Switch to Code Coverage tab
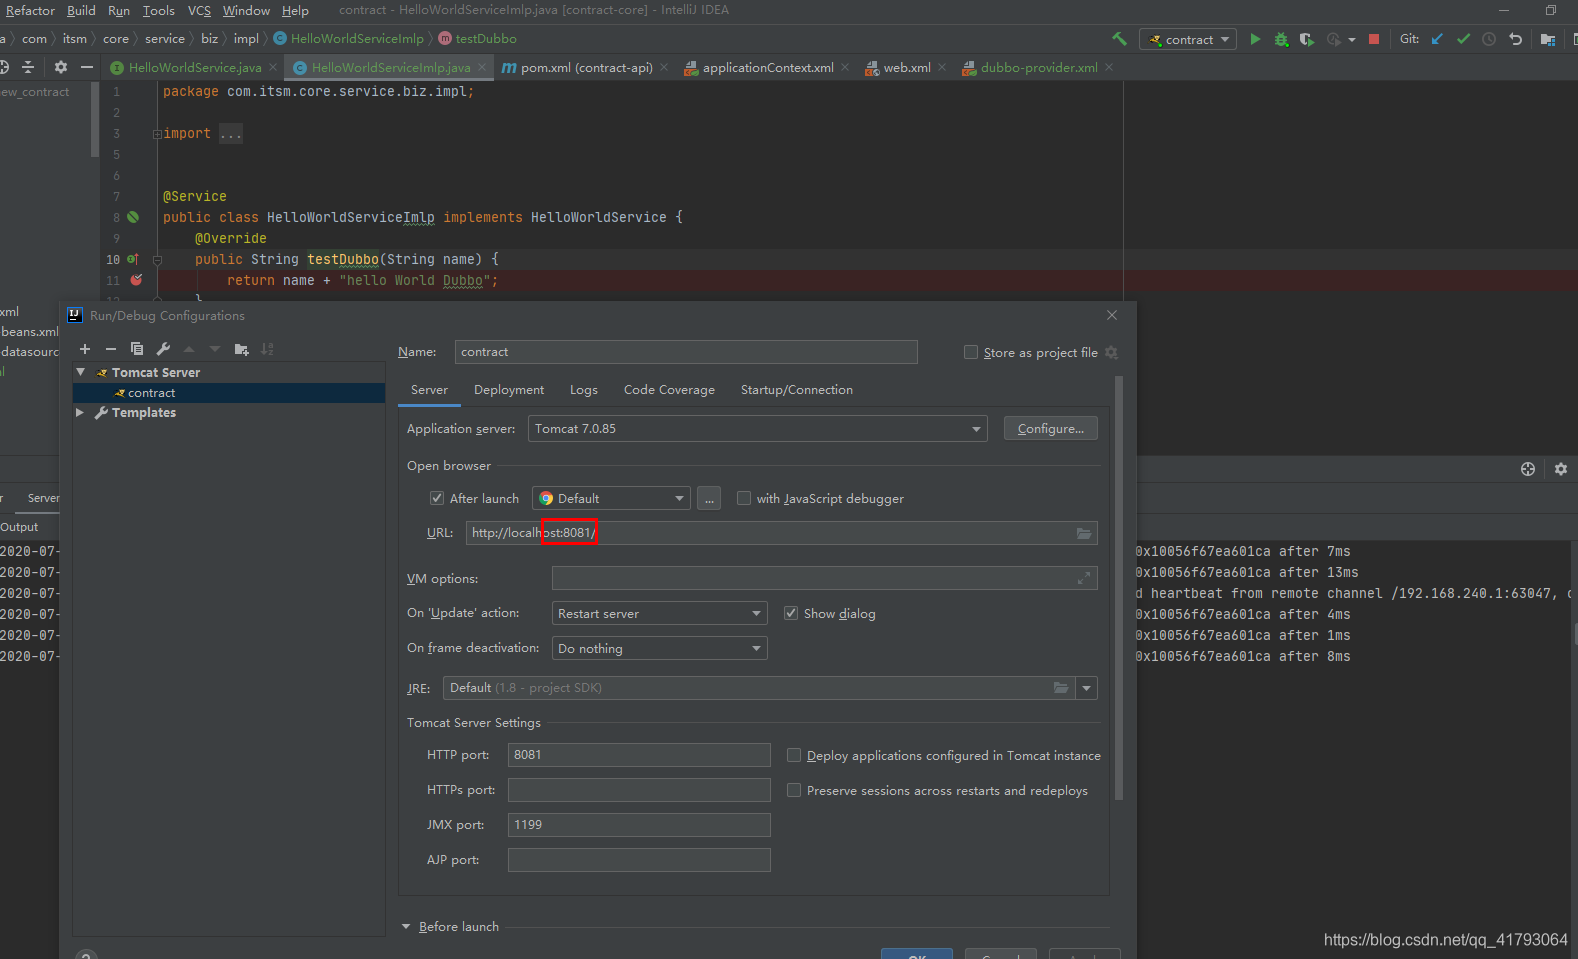The image size is (1578, 959). click(669, 390)
